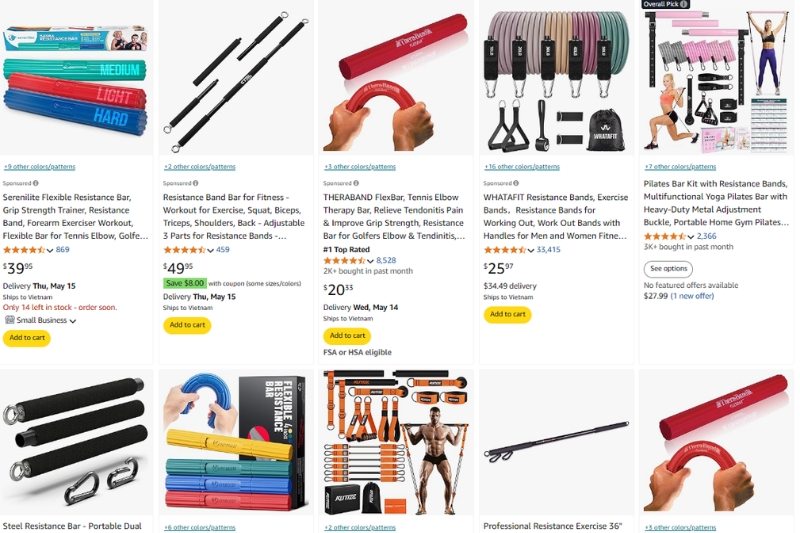The width and height of the screenshot is (800, 533).
Task: Click sponsored info icon on Resistance Band Bar listing
Action: 196,183
